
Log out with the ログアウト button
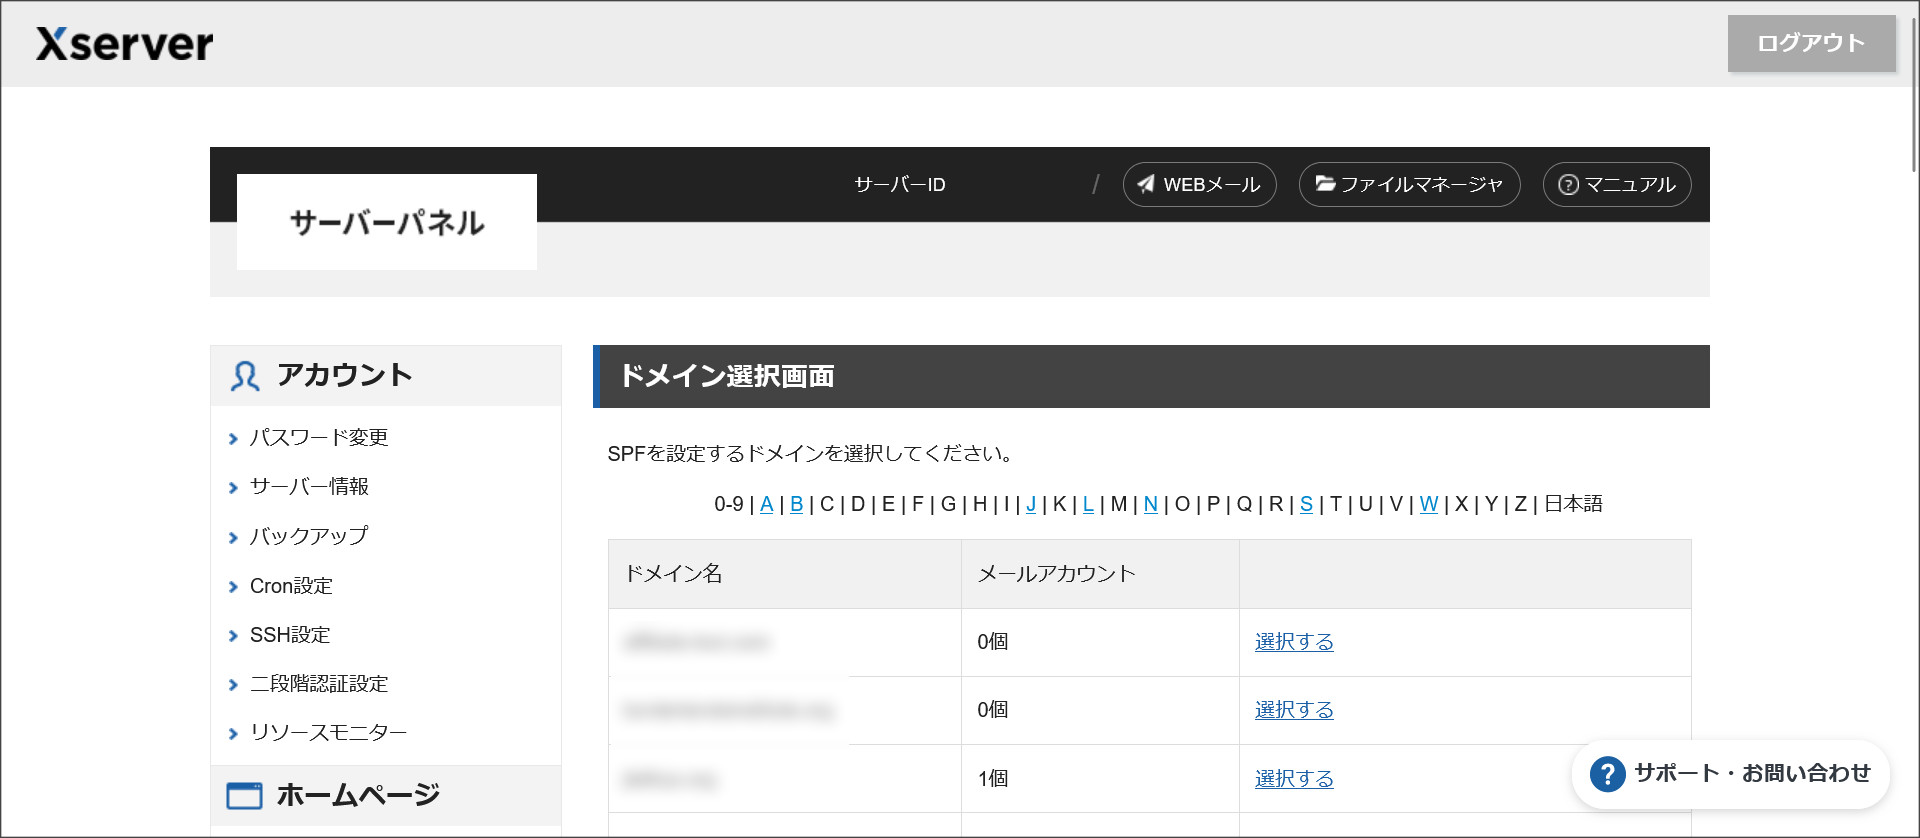coord(1811,43)
